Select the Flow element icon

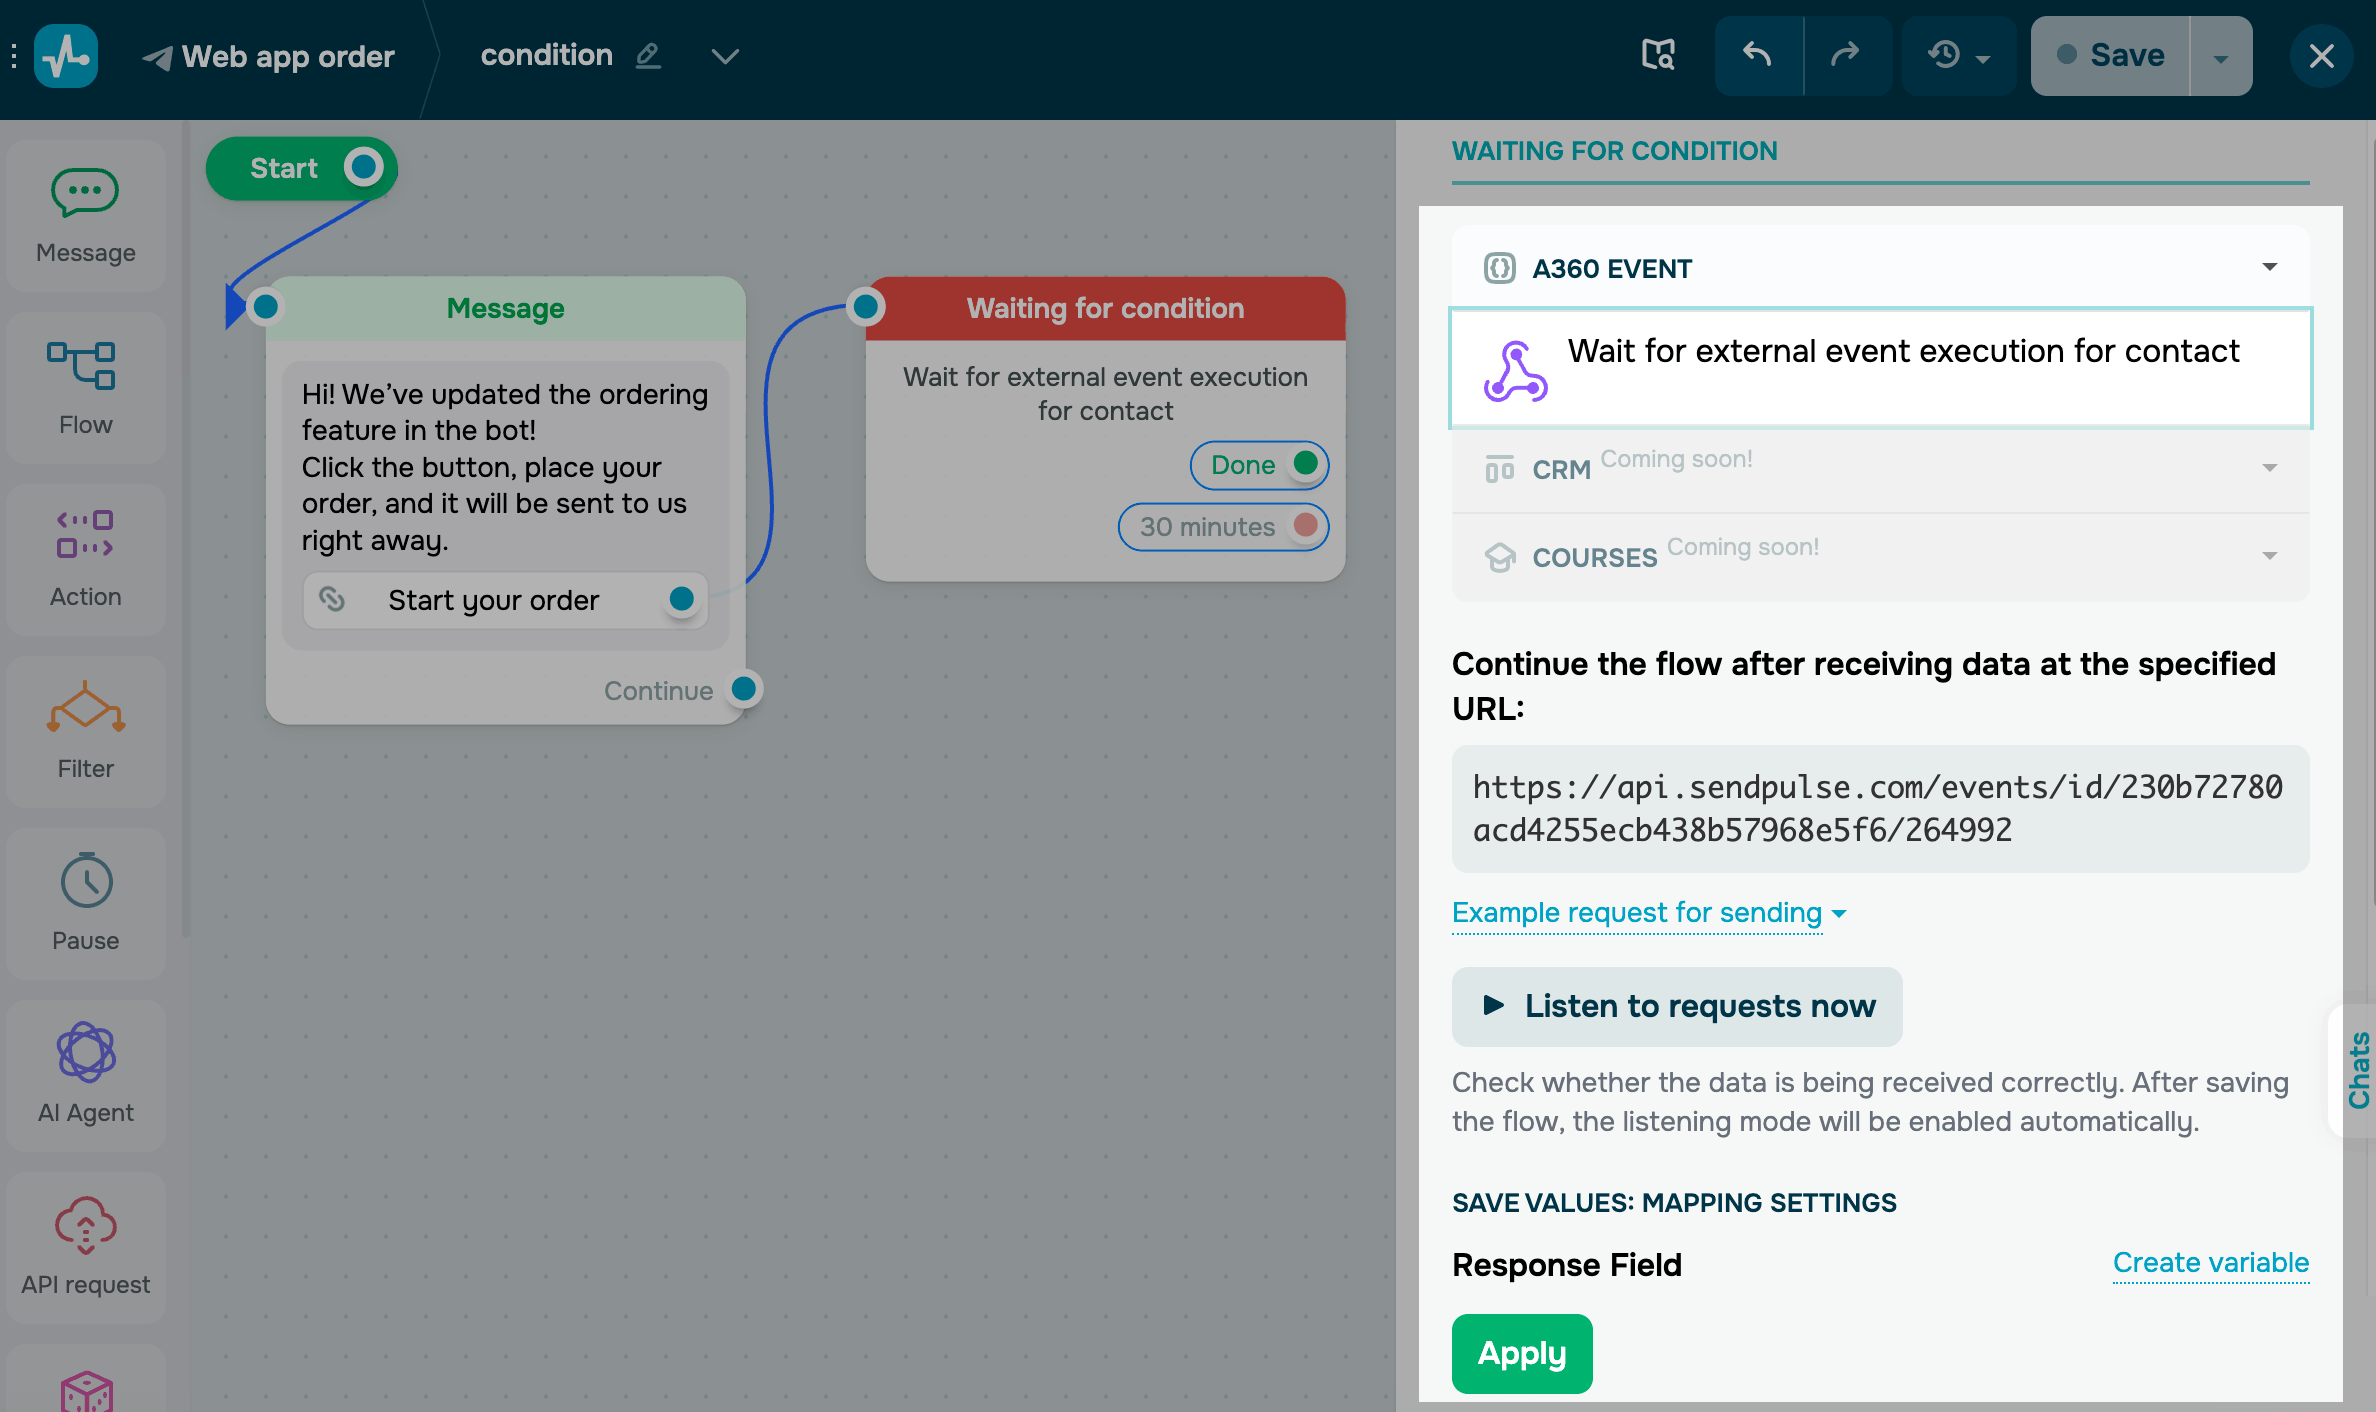82,366
